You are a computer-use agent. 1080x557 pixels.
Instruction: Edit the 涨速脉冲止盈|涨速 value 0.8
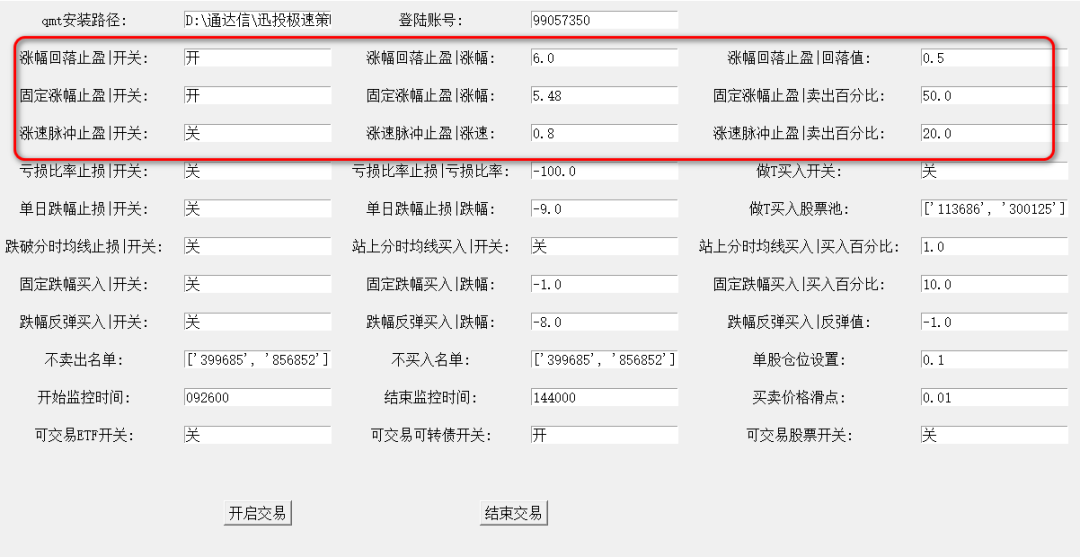point(605,134)
